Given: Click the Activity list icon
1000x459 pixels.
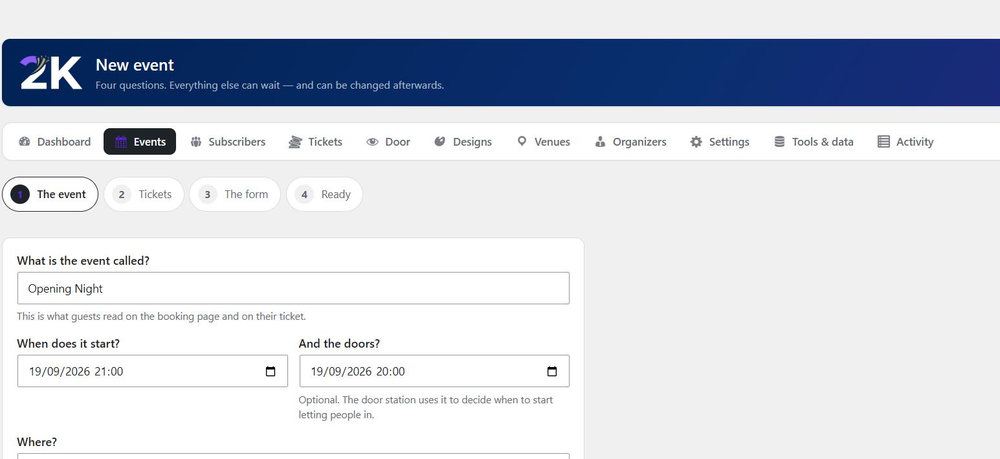Looking at the screenshot, I should pos(883,142).
